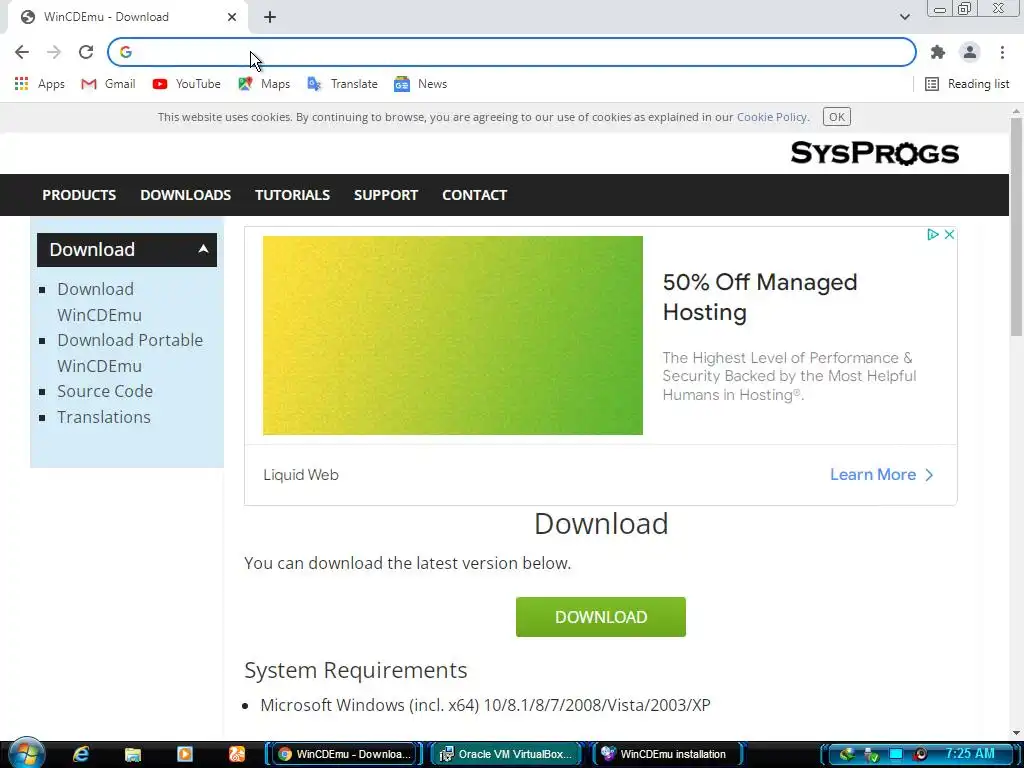Close the Liquid Web advertisement
The image size is (1024, 768).
[950, 234]
